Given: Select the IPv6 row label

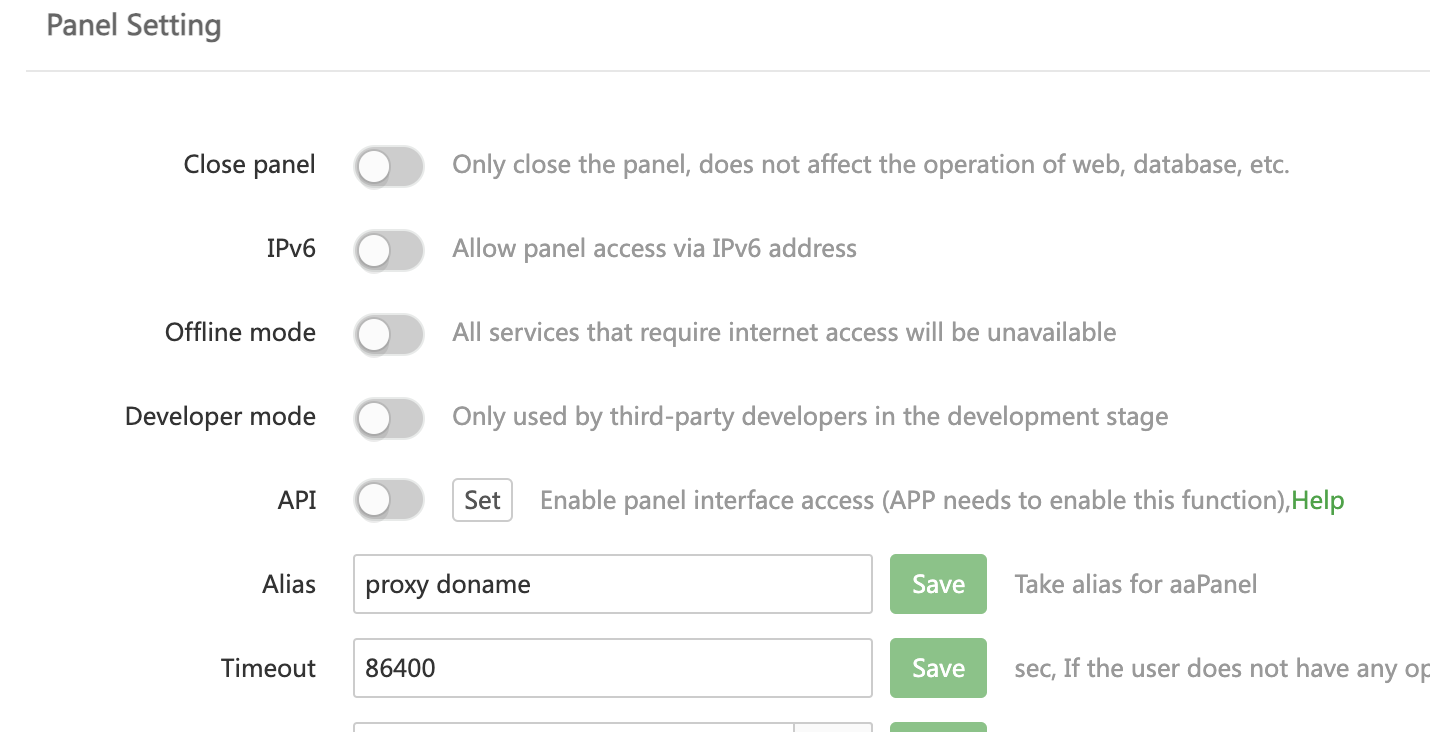Looking at the screenshot, I should point(290,249).
